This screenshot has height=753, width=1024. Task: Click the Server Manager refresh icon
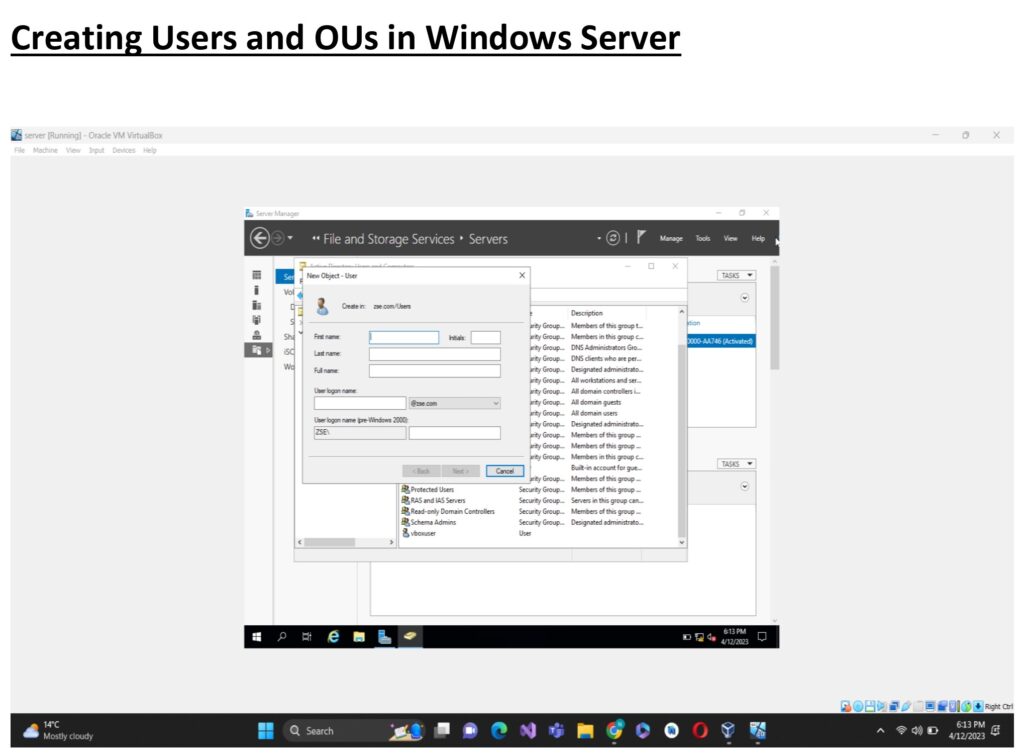(613, 238)
